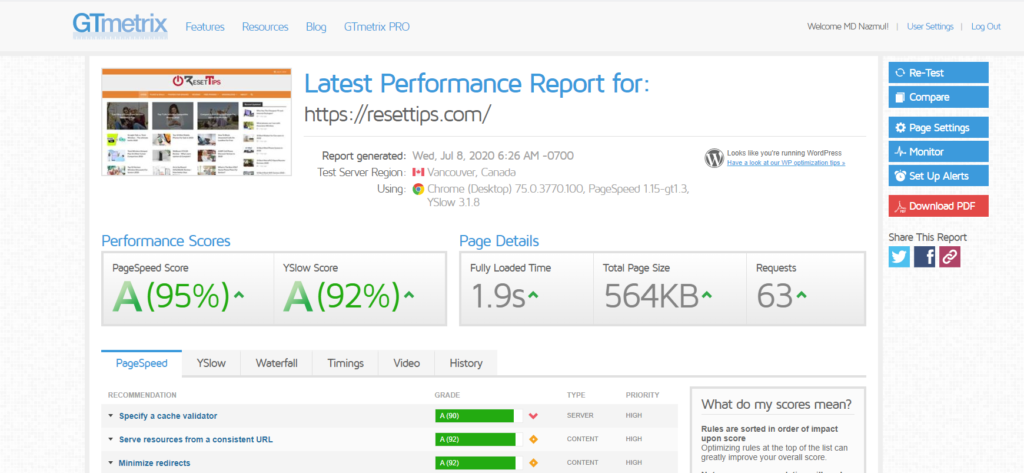
Task: Click PageSpeed Score A(95%) value
Action: point(171,296)
